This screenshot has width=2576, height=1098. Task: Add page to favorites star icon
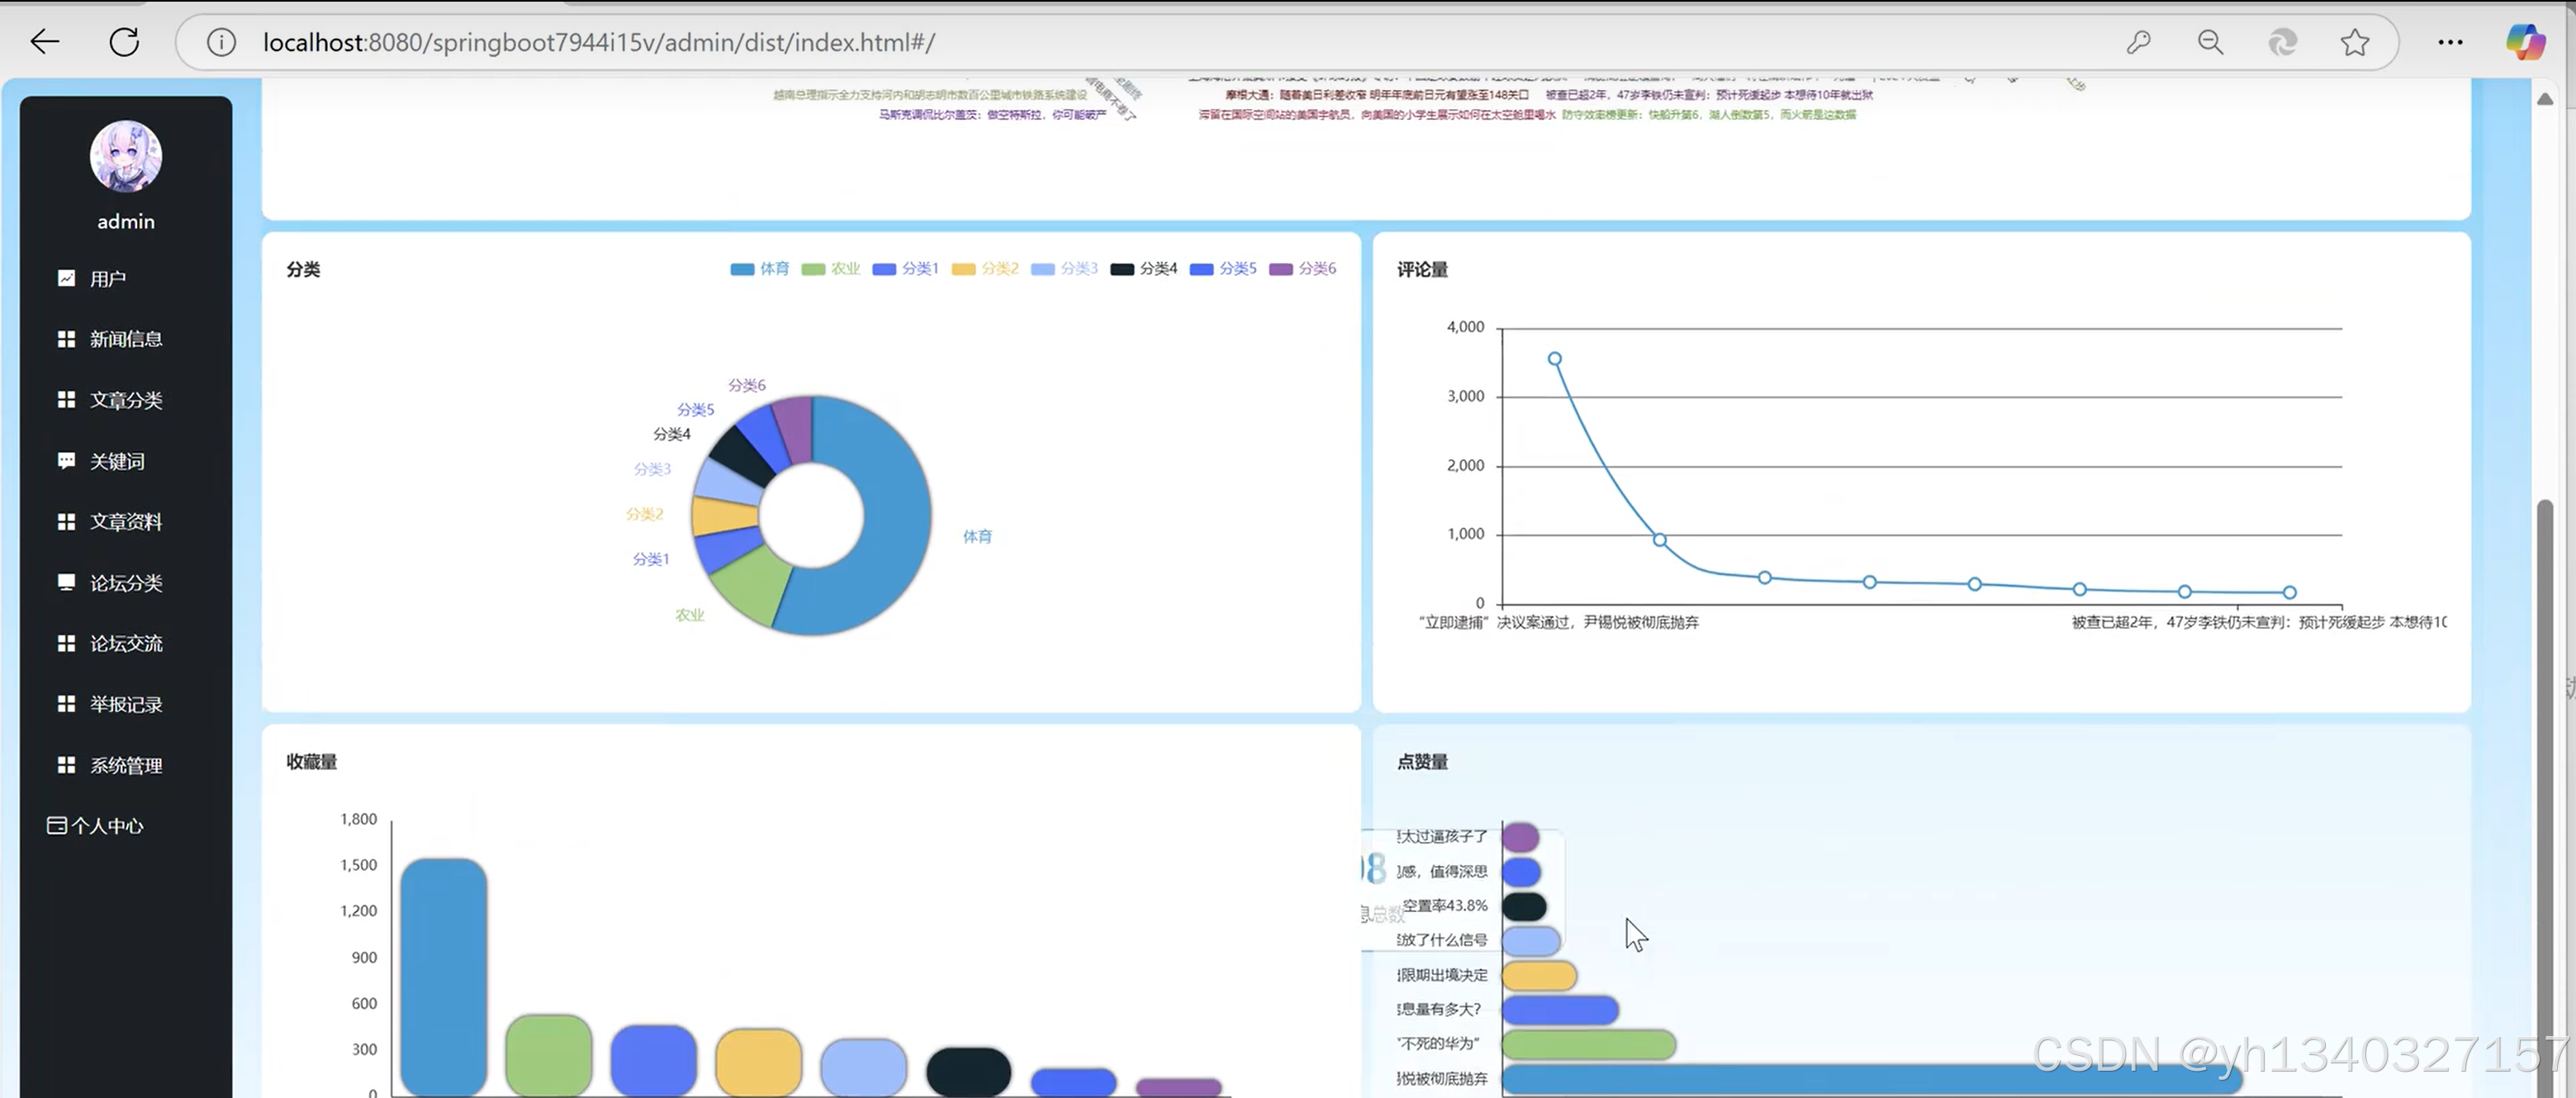click(x=2355, y=42)
